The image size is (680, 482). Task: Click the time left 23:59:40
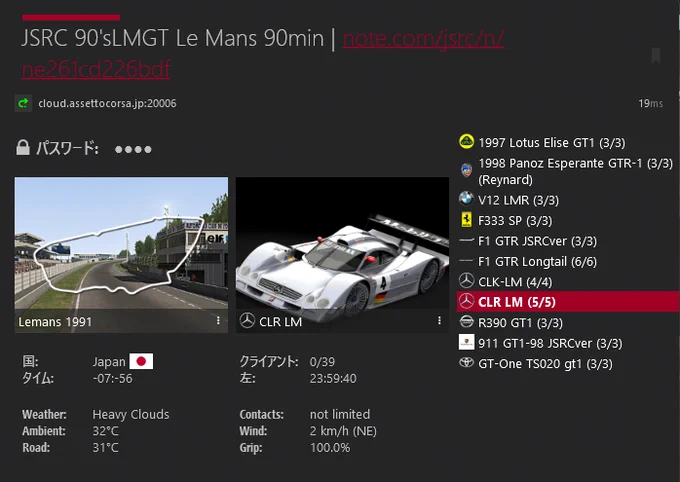[333, 379]
